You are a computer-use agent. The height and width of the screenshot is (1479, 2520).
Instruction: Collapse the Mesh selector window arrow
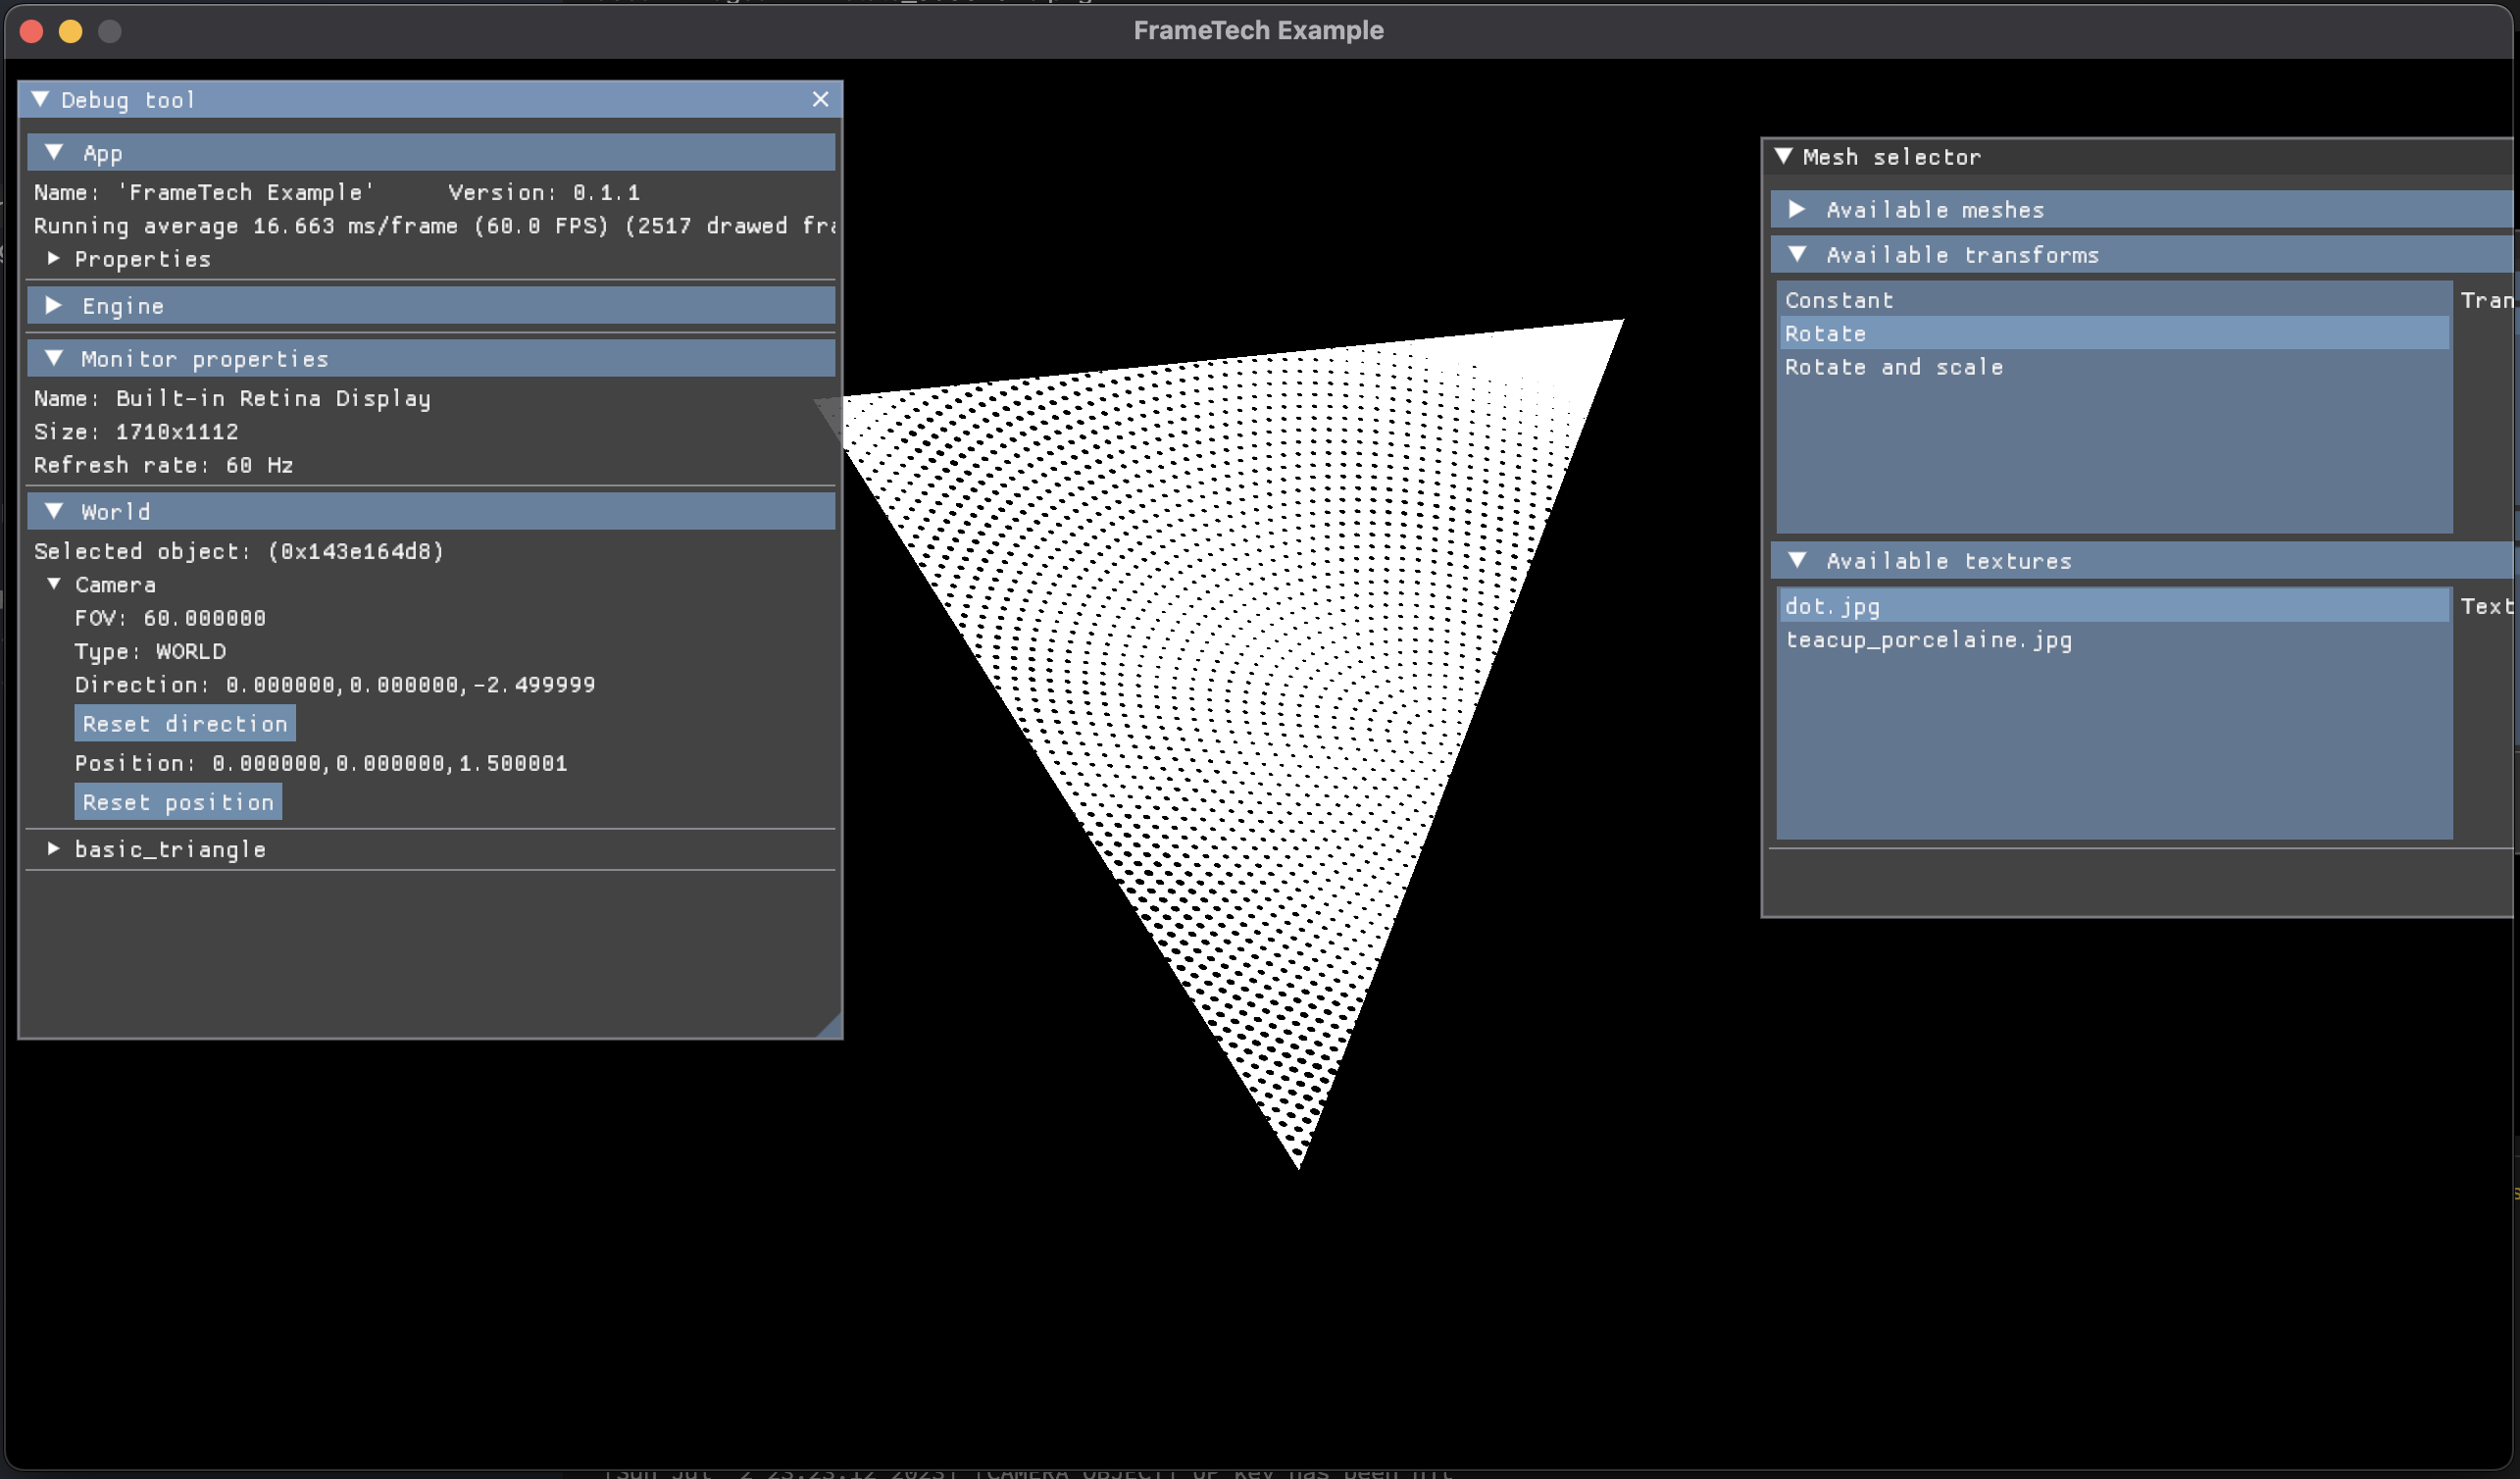tap(1783, 156)
